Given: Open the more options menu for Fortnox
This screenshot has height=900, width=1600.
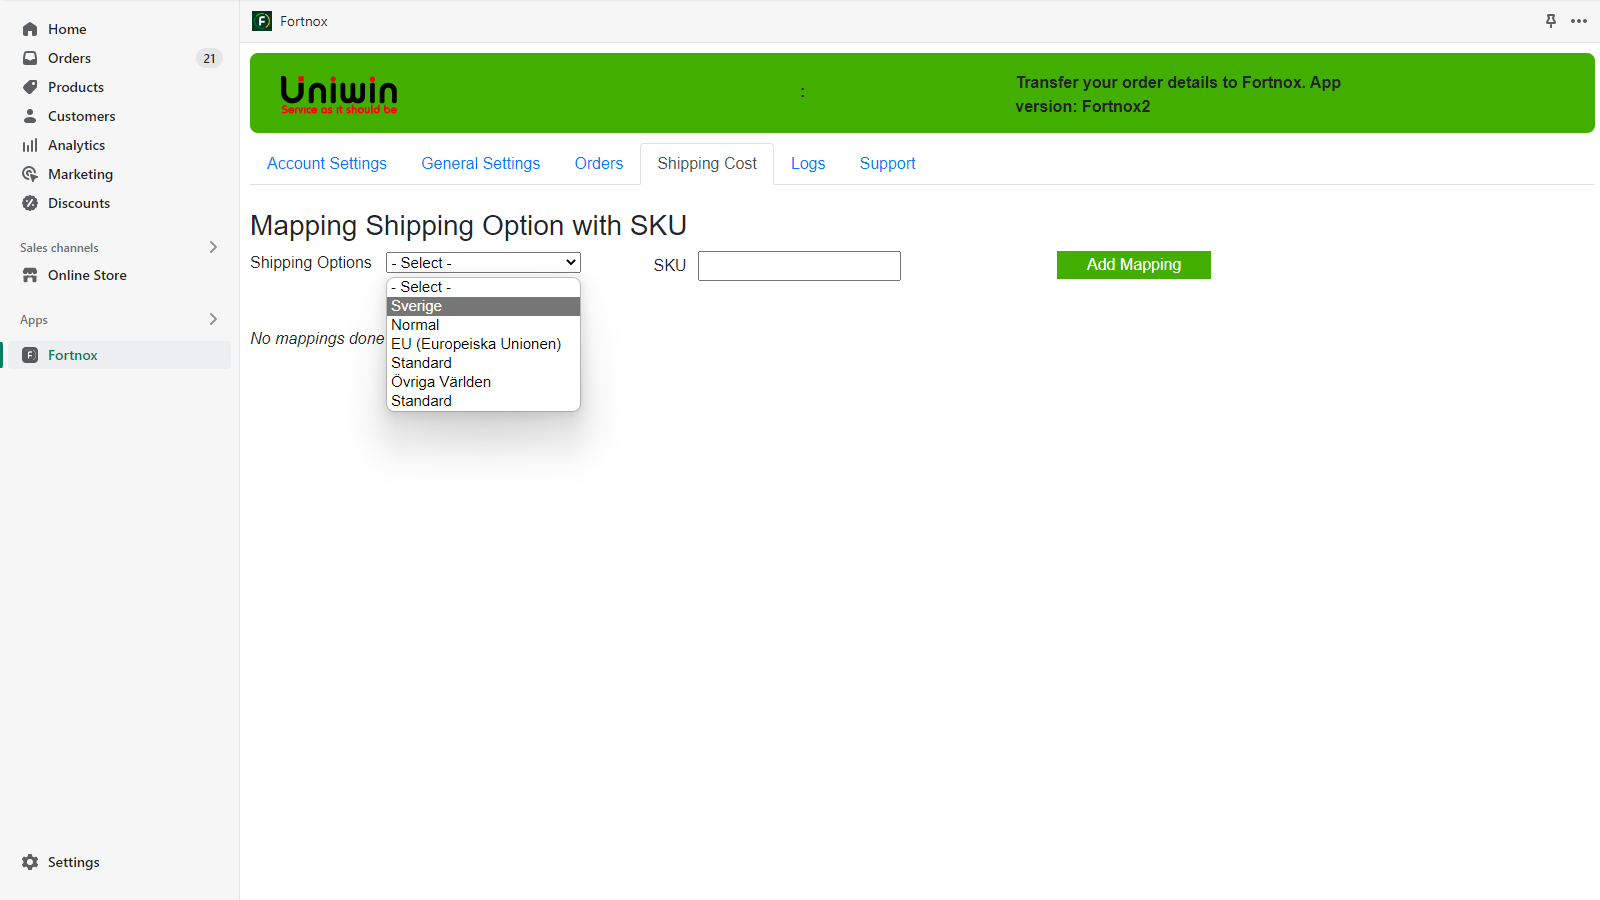Looking at the screenshot, I should click(x=1581, y=20).
